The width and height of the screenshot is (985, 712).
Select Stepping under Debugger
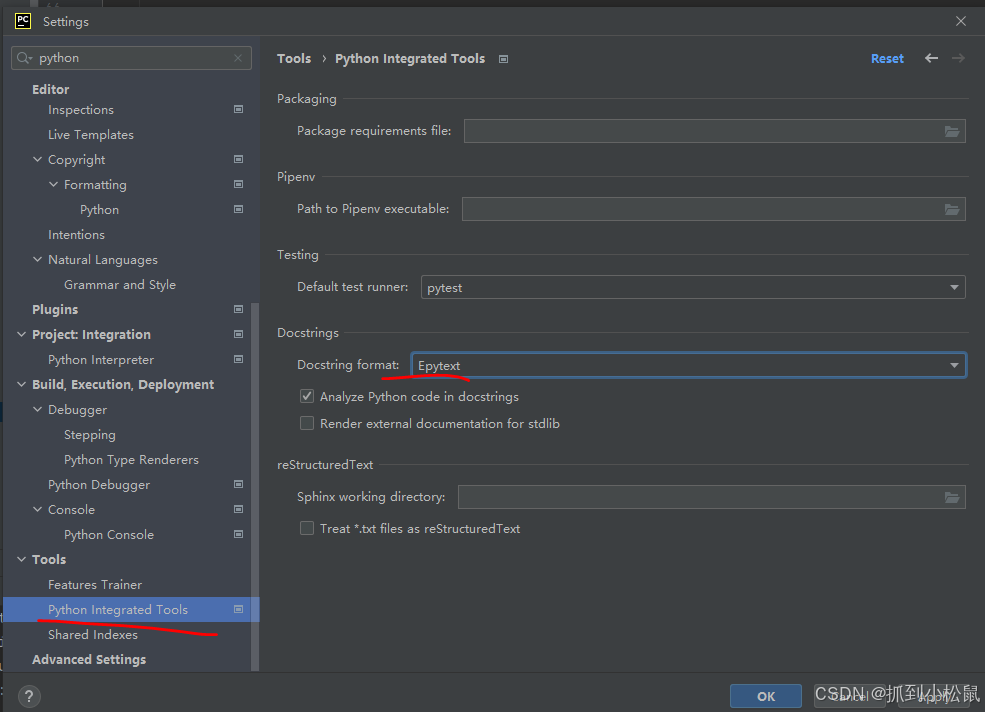pos(90,435)
